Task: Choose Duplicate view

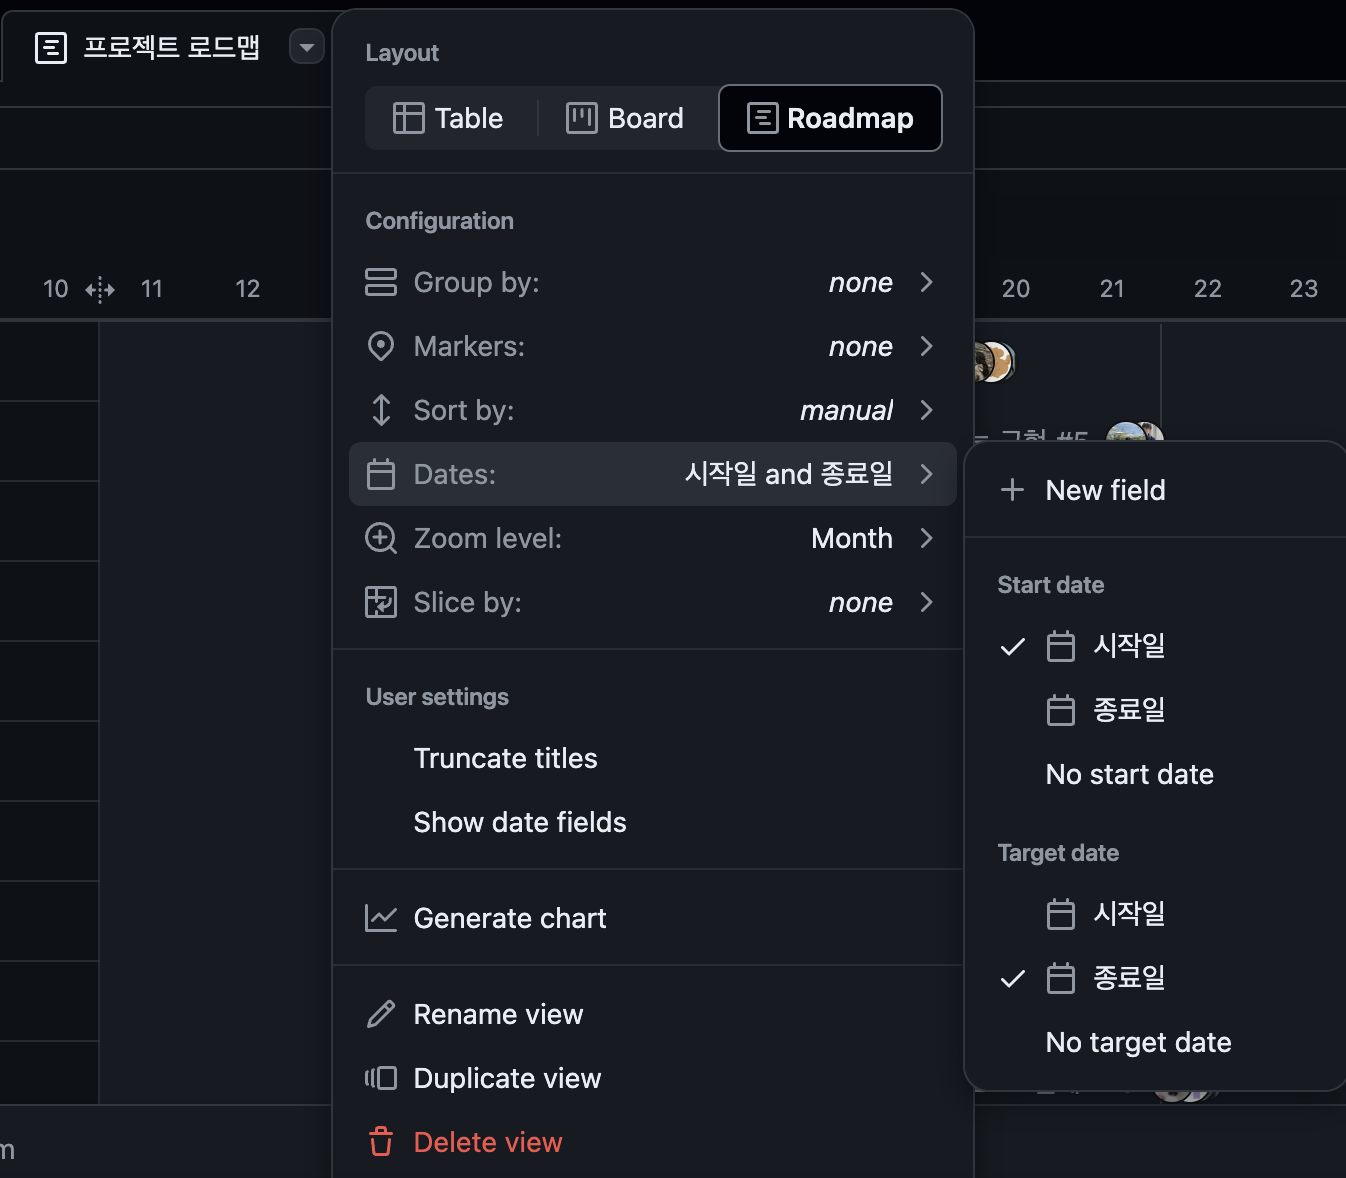Action: click(653, 1078)
